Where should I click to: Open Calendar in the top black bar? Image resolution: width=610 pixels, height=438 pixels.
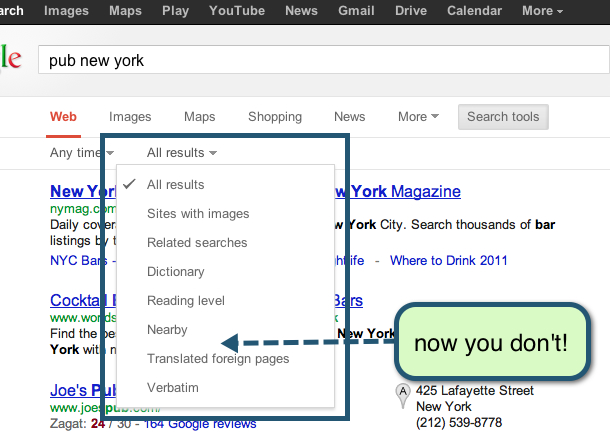[474, 11]
